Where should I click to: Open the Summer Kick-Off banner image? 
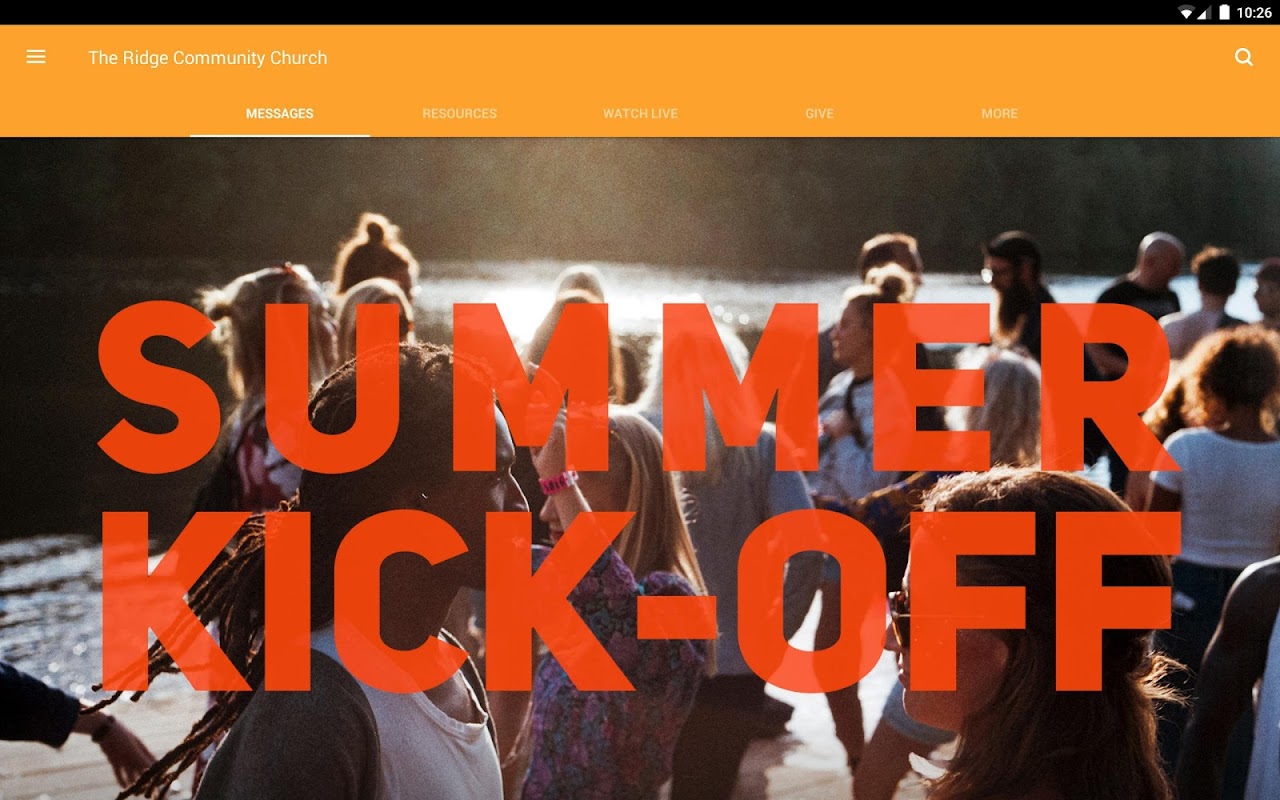640,468
